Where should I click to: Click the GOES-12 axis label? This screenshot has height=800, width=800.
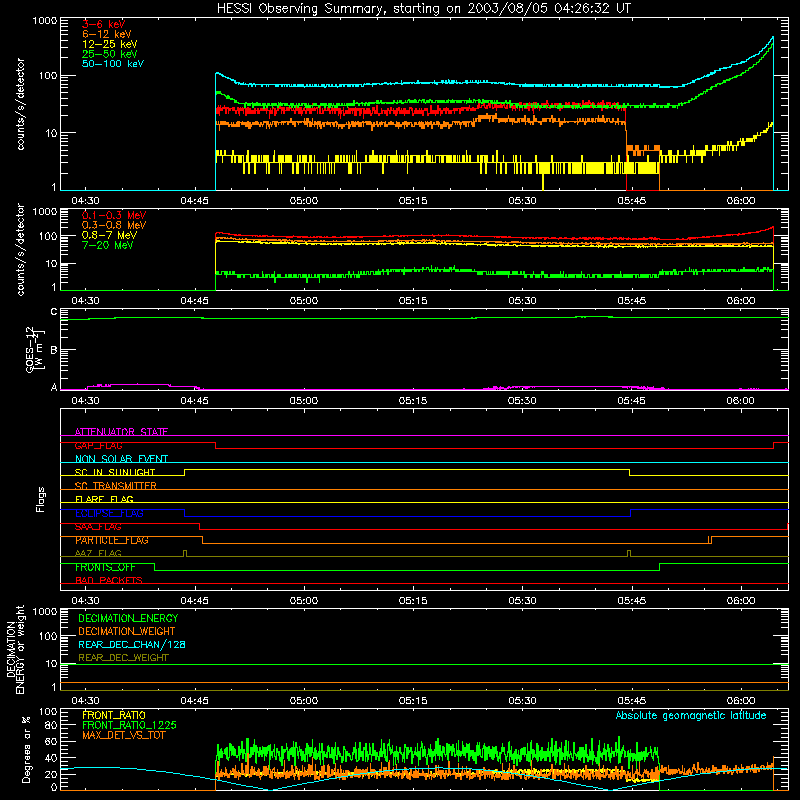[x=35, y=349]
